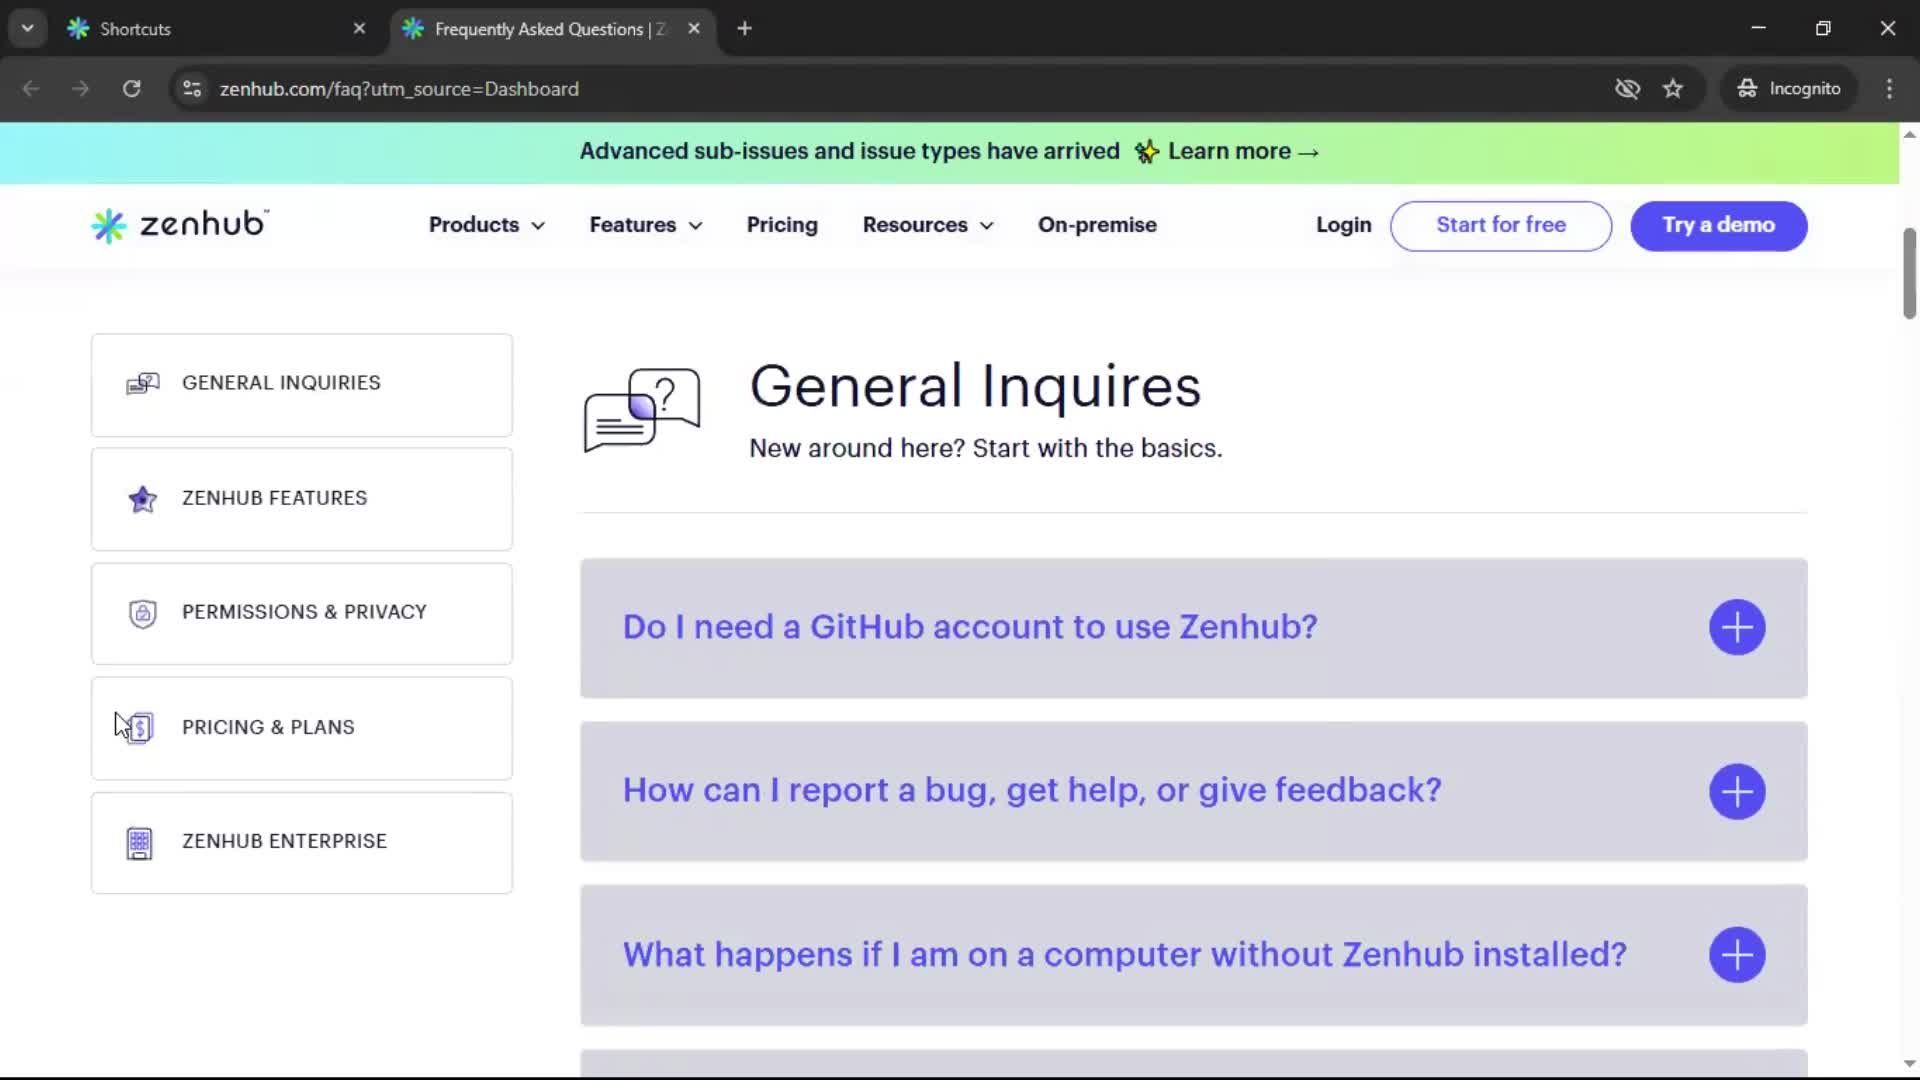Click the Pricing & Plans money icon
Viewport: 1920px width, 1080px height.
click(139, 727)
